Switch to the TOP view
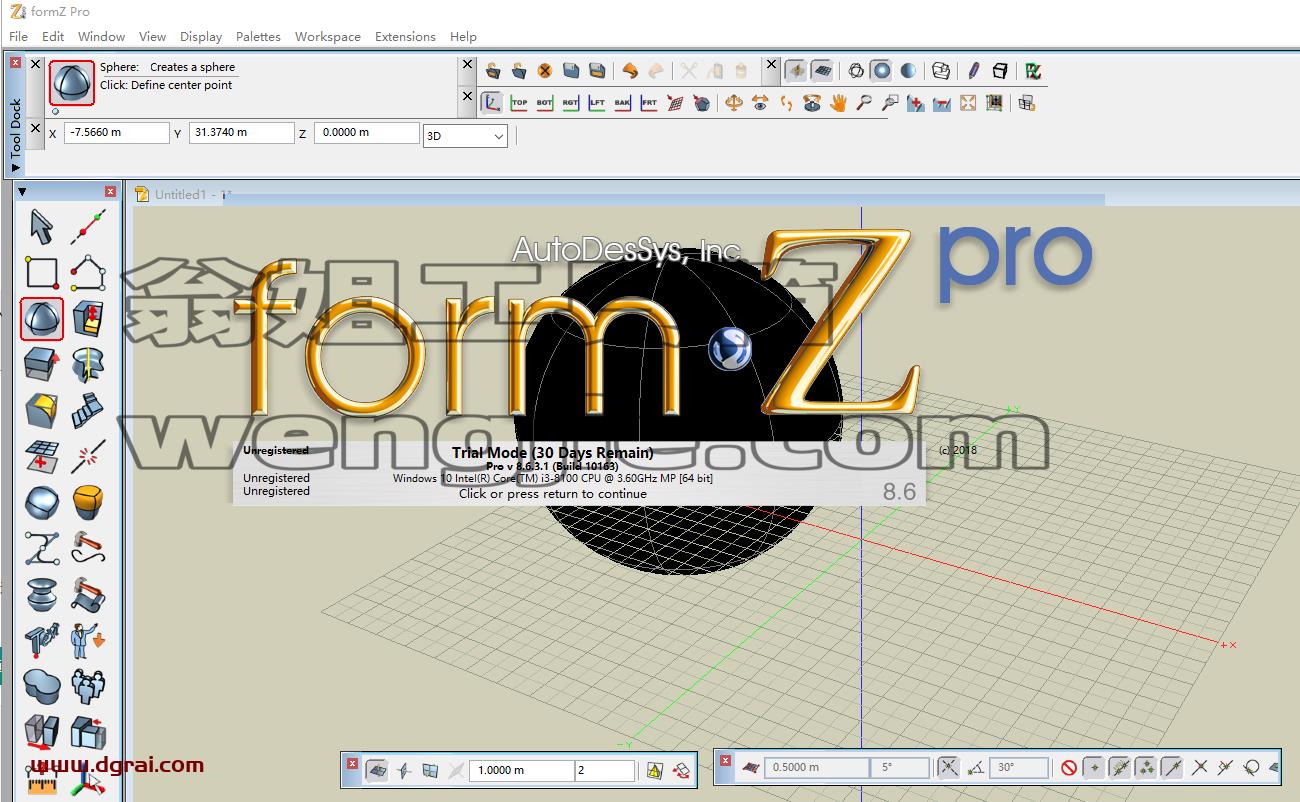This screenshot has width=1300, height=802. click(x=519, y=102)
